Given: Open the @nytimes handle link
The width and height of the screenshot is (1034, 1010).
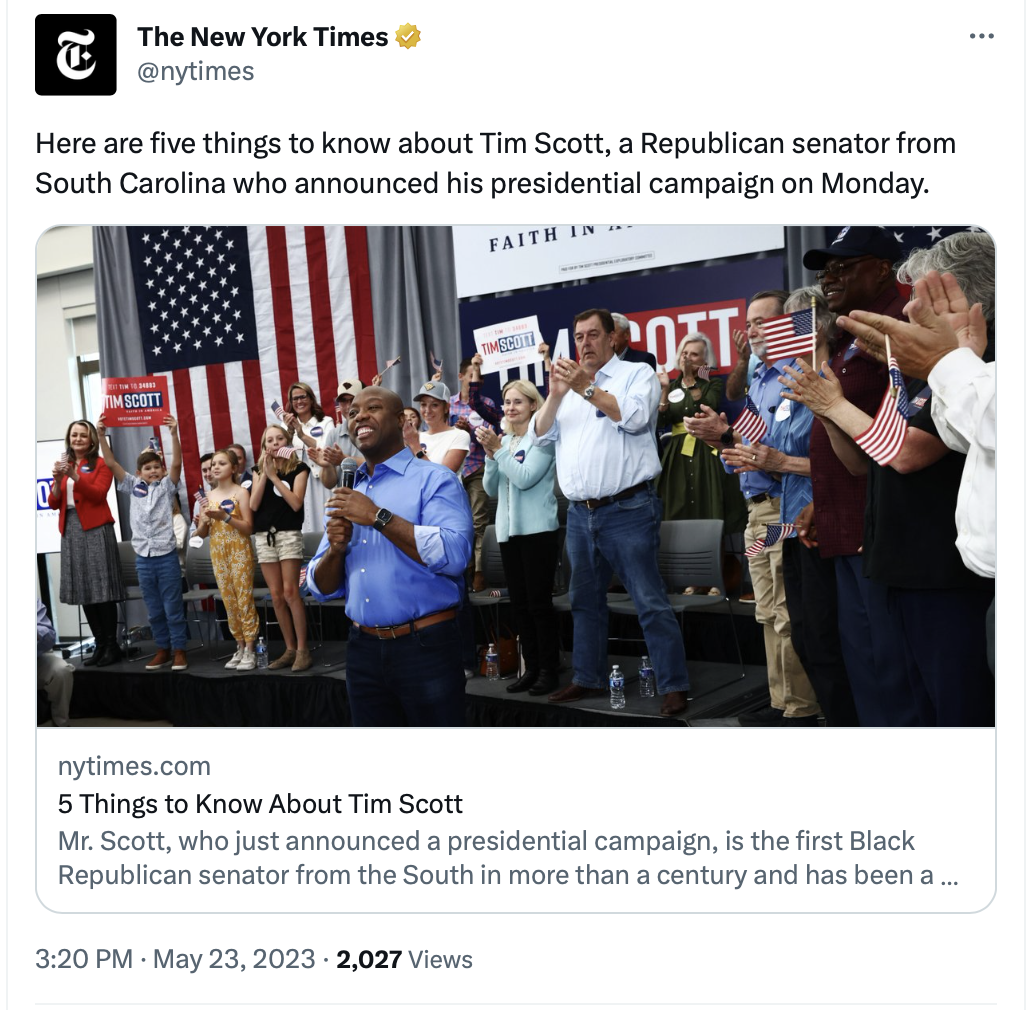Looking at the screenshot, I should [x=195, y=71].
